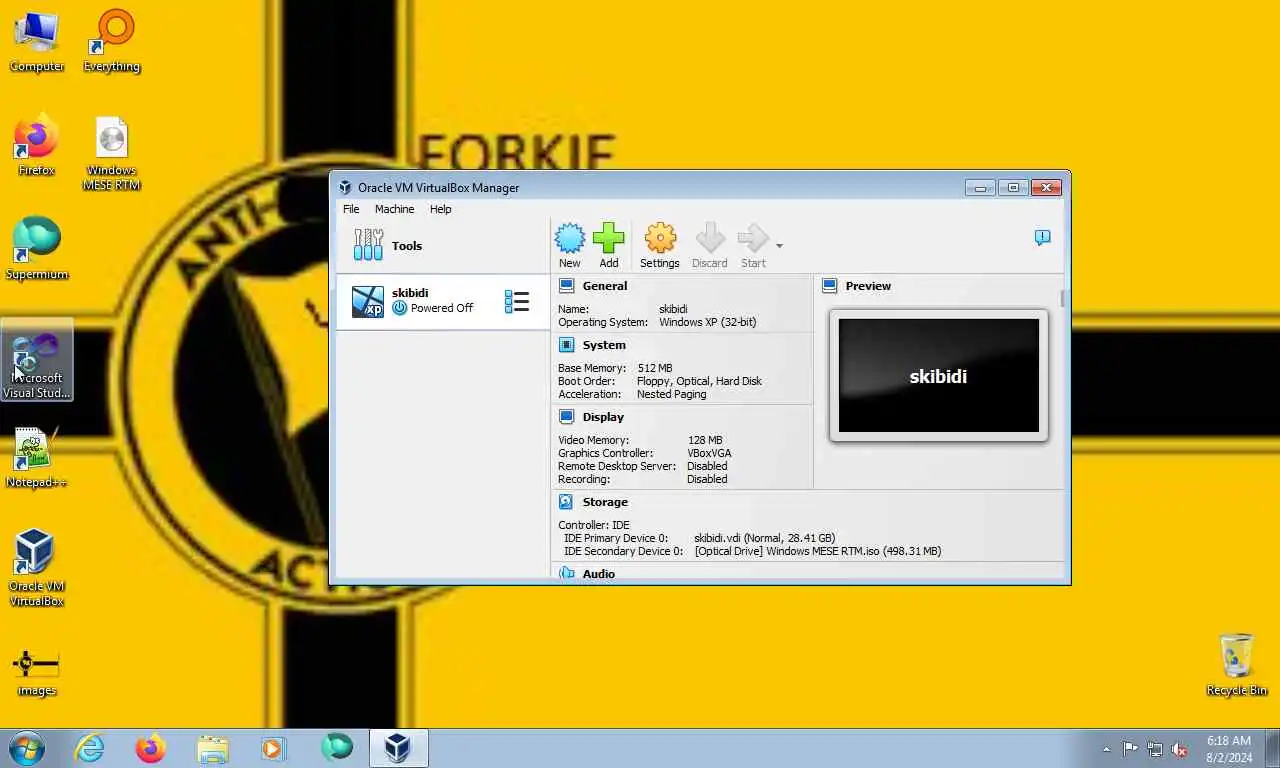This screenshot has height=768, width=1280.
Task: Click the 512 MB base memory value
Action: [654, 368]
